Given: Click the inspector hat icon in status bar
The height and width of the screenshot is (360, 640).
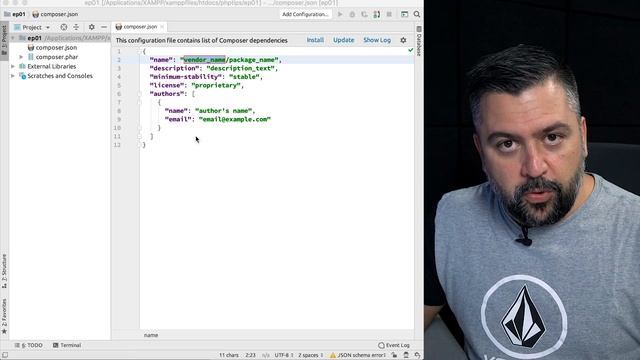Looking at the screenshot, I should (x=406, y=355).
